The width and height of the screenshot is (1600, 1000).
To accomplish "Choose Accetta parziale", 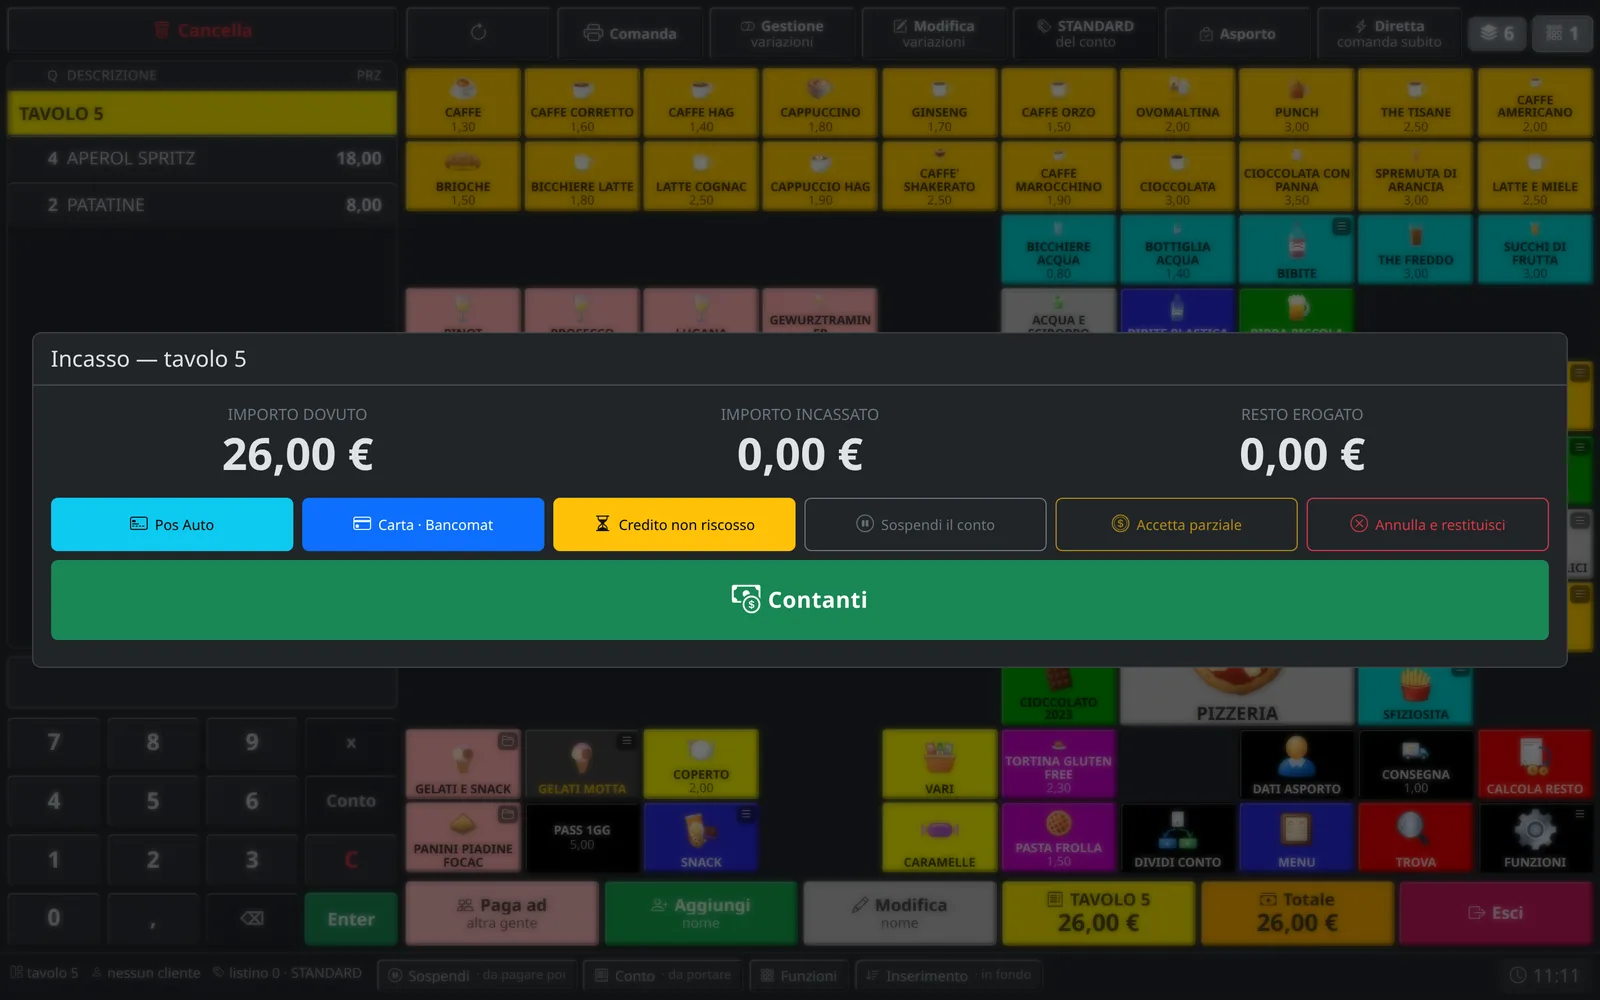I will 1176,525.
